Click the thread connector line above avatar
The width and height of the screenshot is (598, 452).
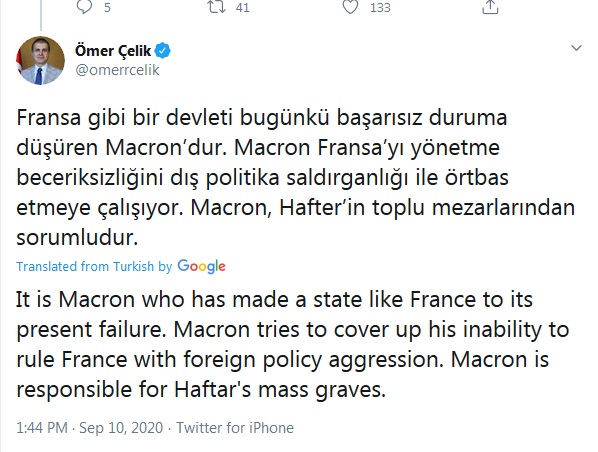click(x=41, y=15)
